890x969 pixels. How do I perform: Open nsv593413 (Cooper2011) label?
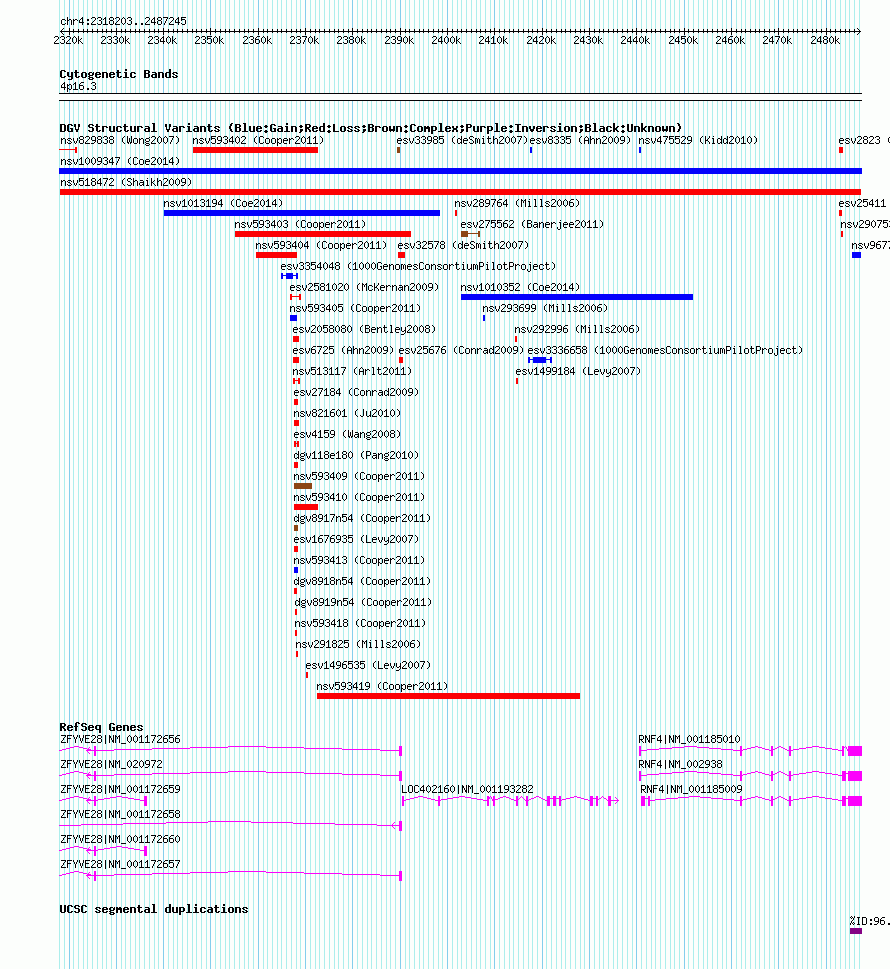(x=359, y=561)
